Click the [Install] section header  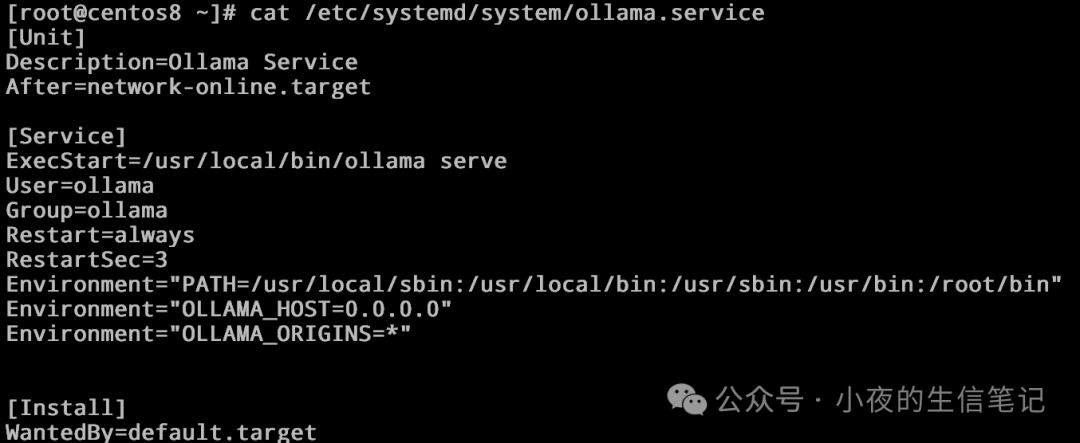[x=66, y=409]
